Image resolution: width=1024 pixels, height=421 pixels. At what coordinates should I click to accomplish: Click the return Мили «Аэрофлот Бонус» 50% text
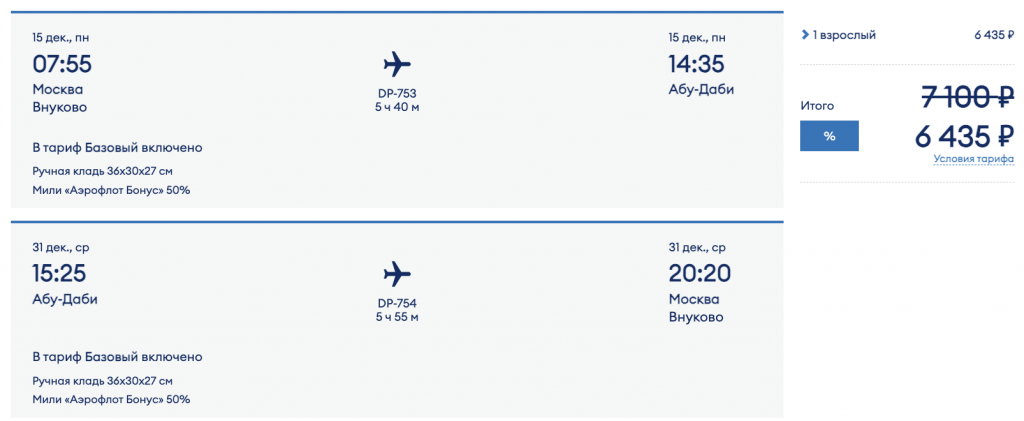click(111, 399)
